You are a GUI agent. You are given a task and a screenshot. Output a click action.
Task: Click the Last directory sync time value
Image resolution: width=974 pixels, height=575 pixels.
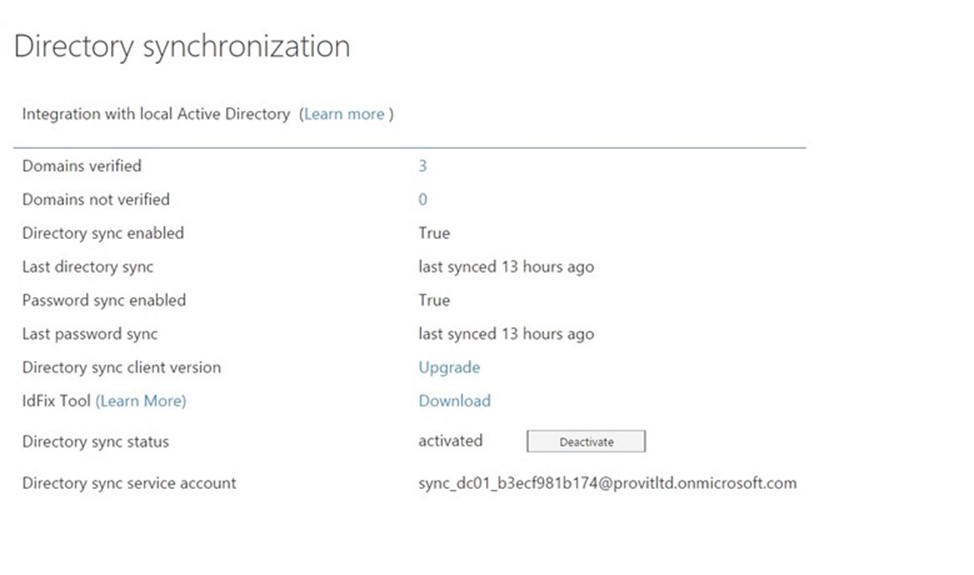point(506,267)
